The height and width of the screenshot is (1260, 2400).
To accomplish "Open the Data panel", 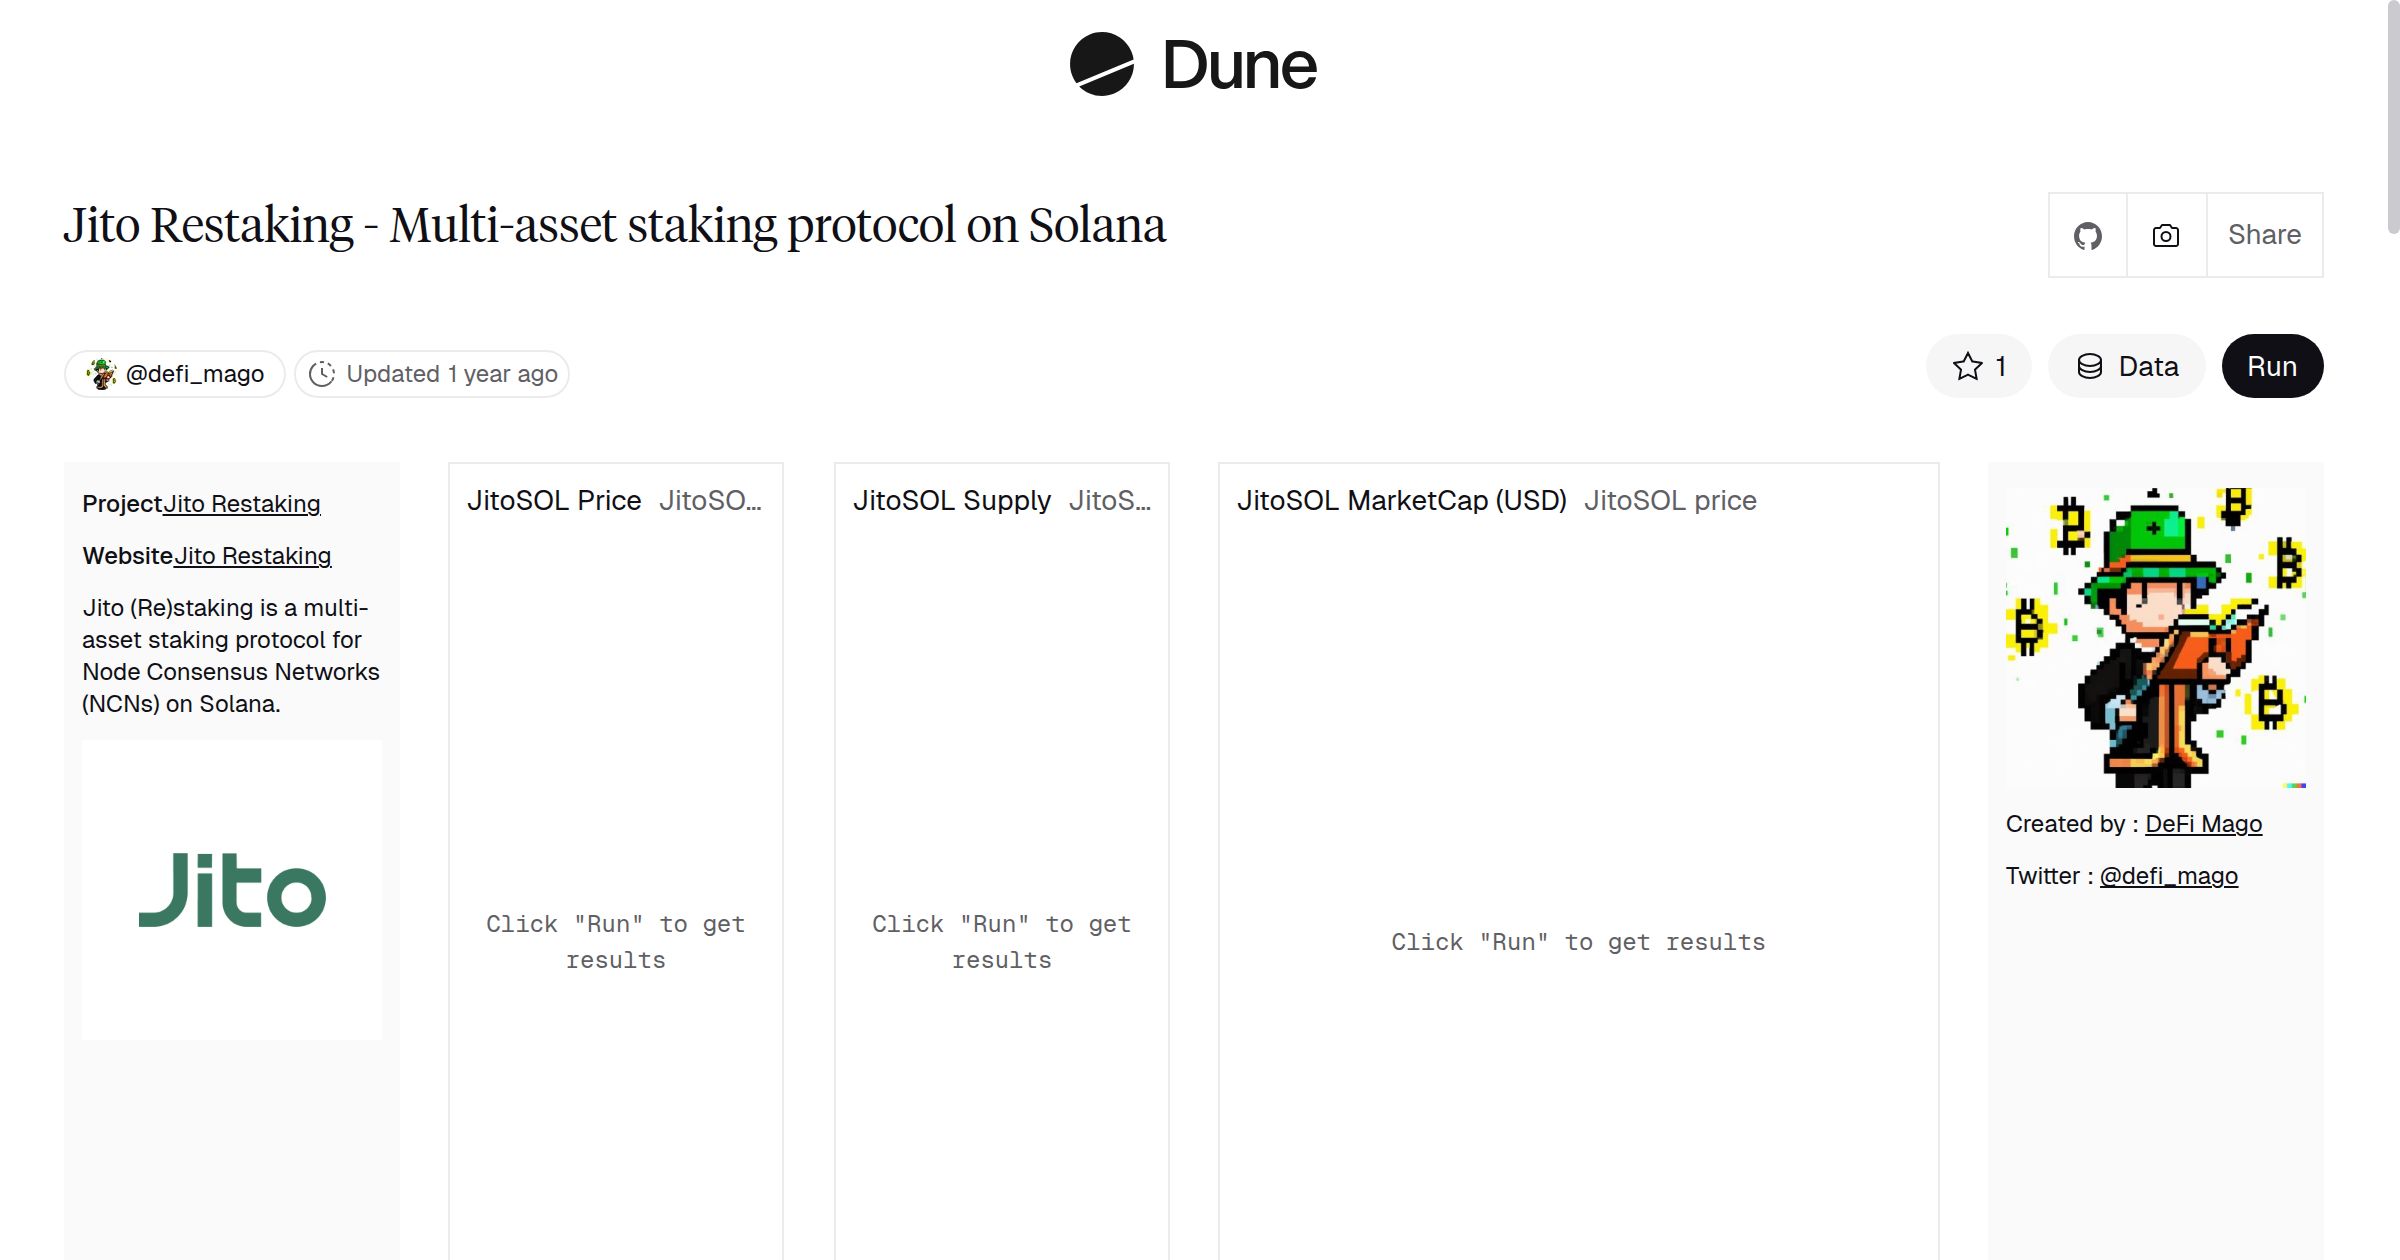I will (x=2126, y=366).
